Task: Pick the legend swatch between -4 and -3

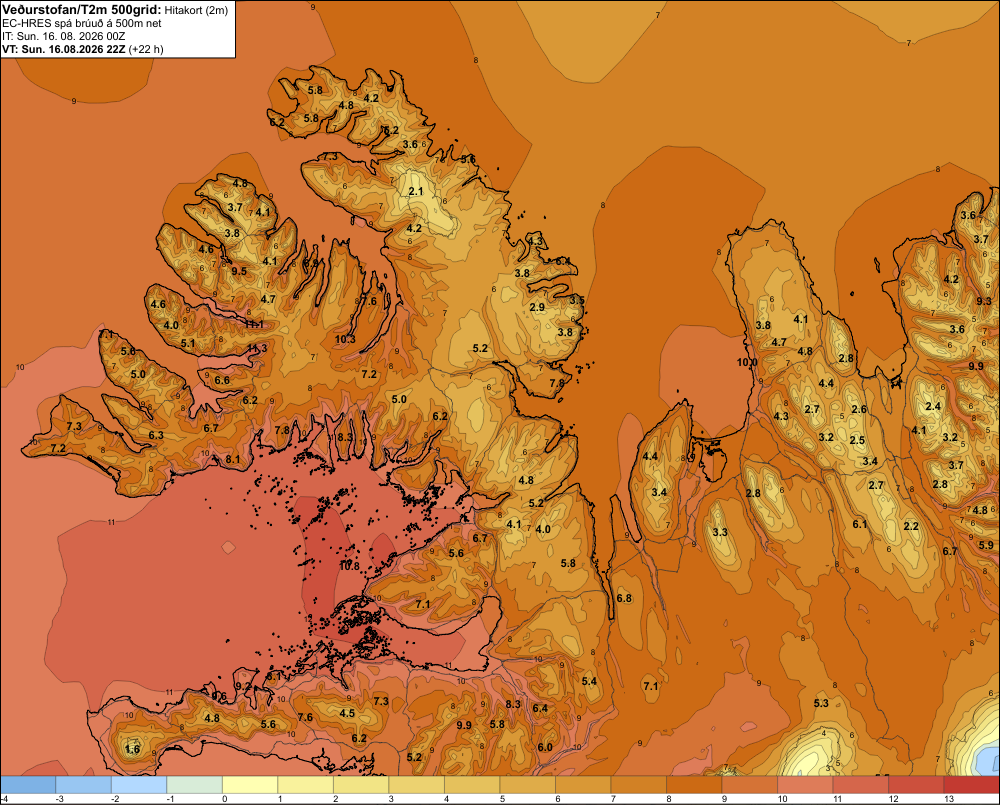Action: pyautogui.click(x=28, y=785)
